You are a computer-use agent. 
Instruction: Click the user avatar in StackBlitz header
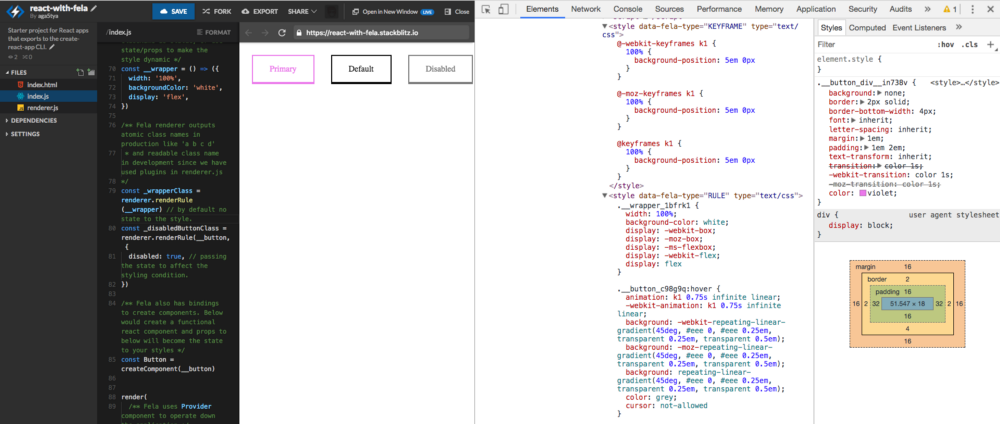coord(331,11)
